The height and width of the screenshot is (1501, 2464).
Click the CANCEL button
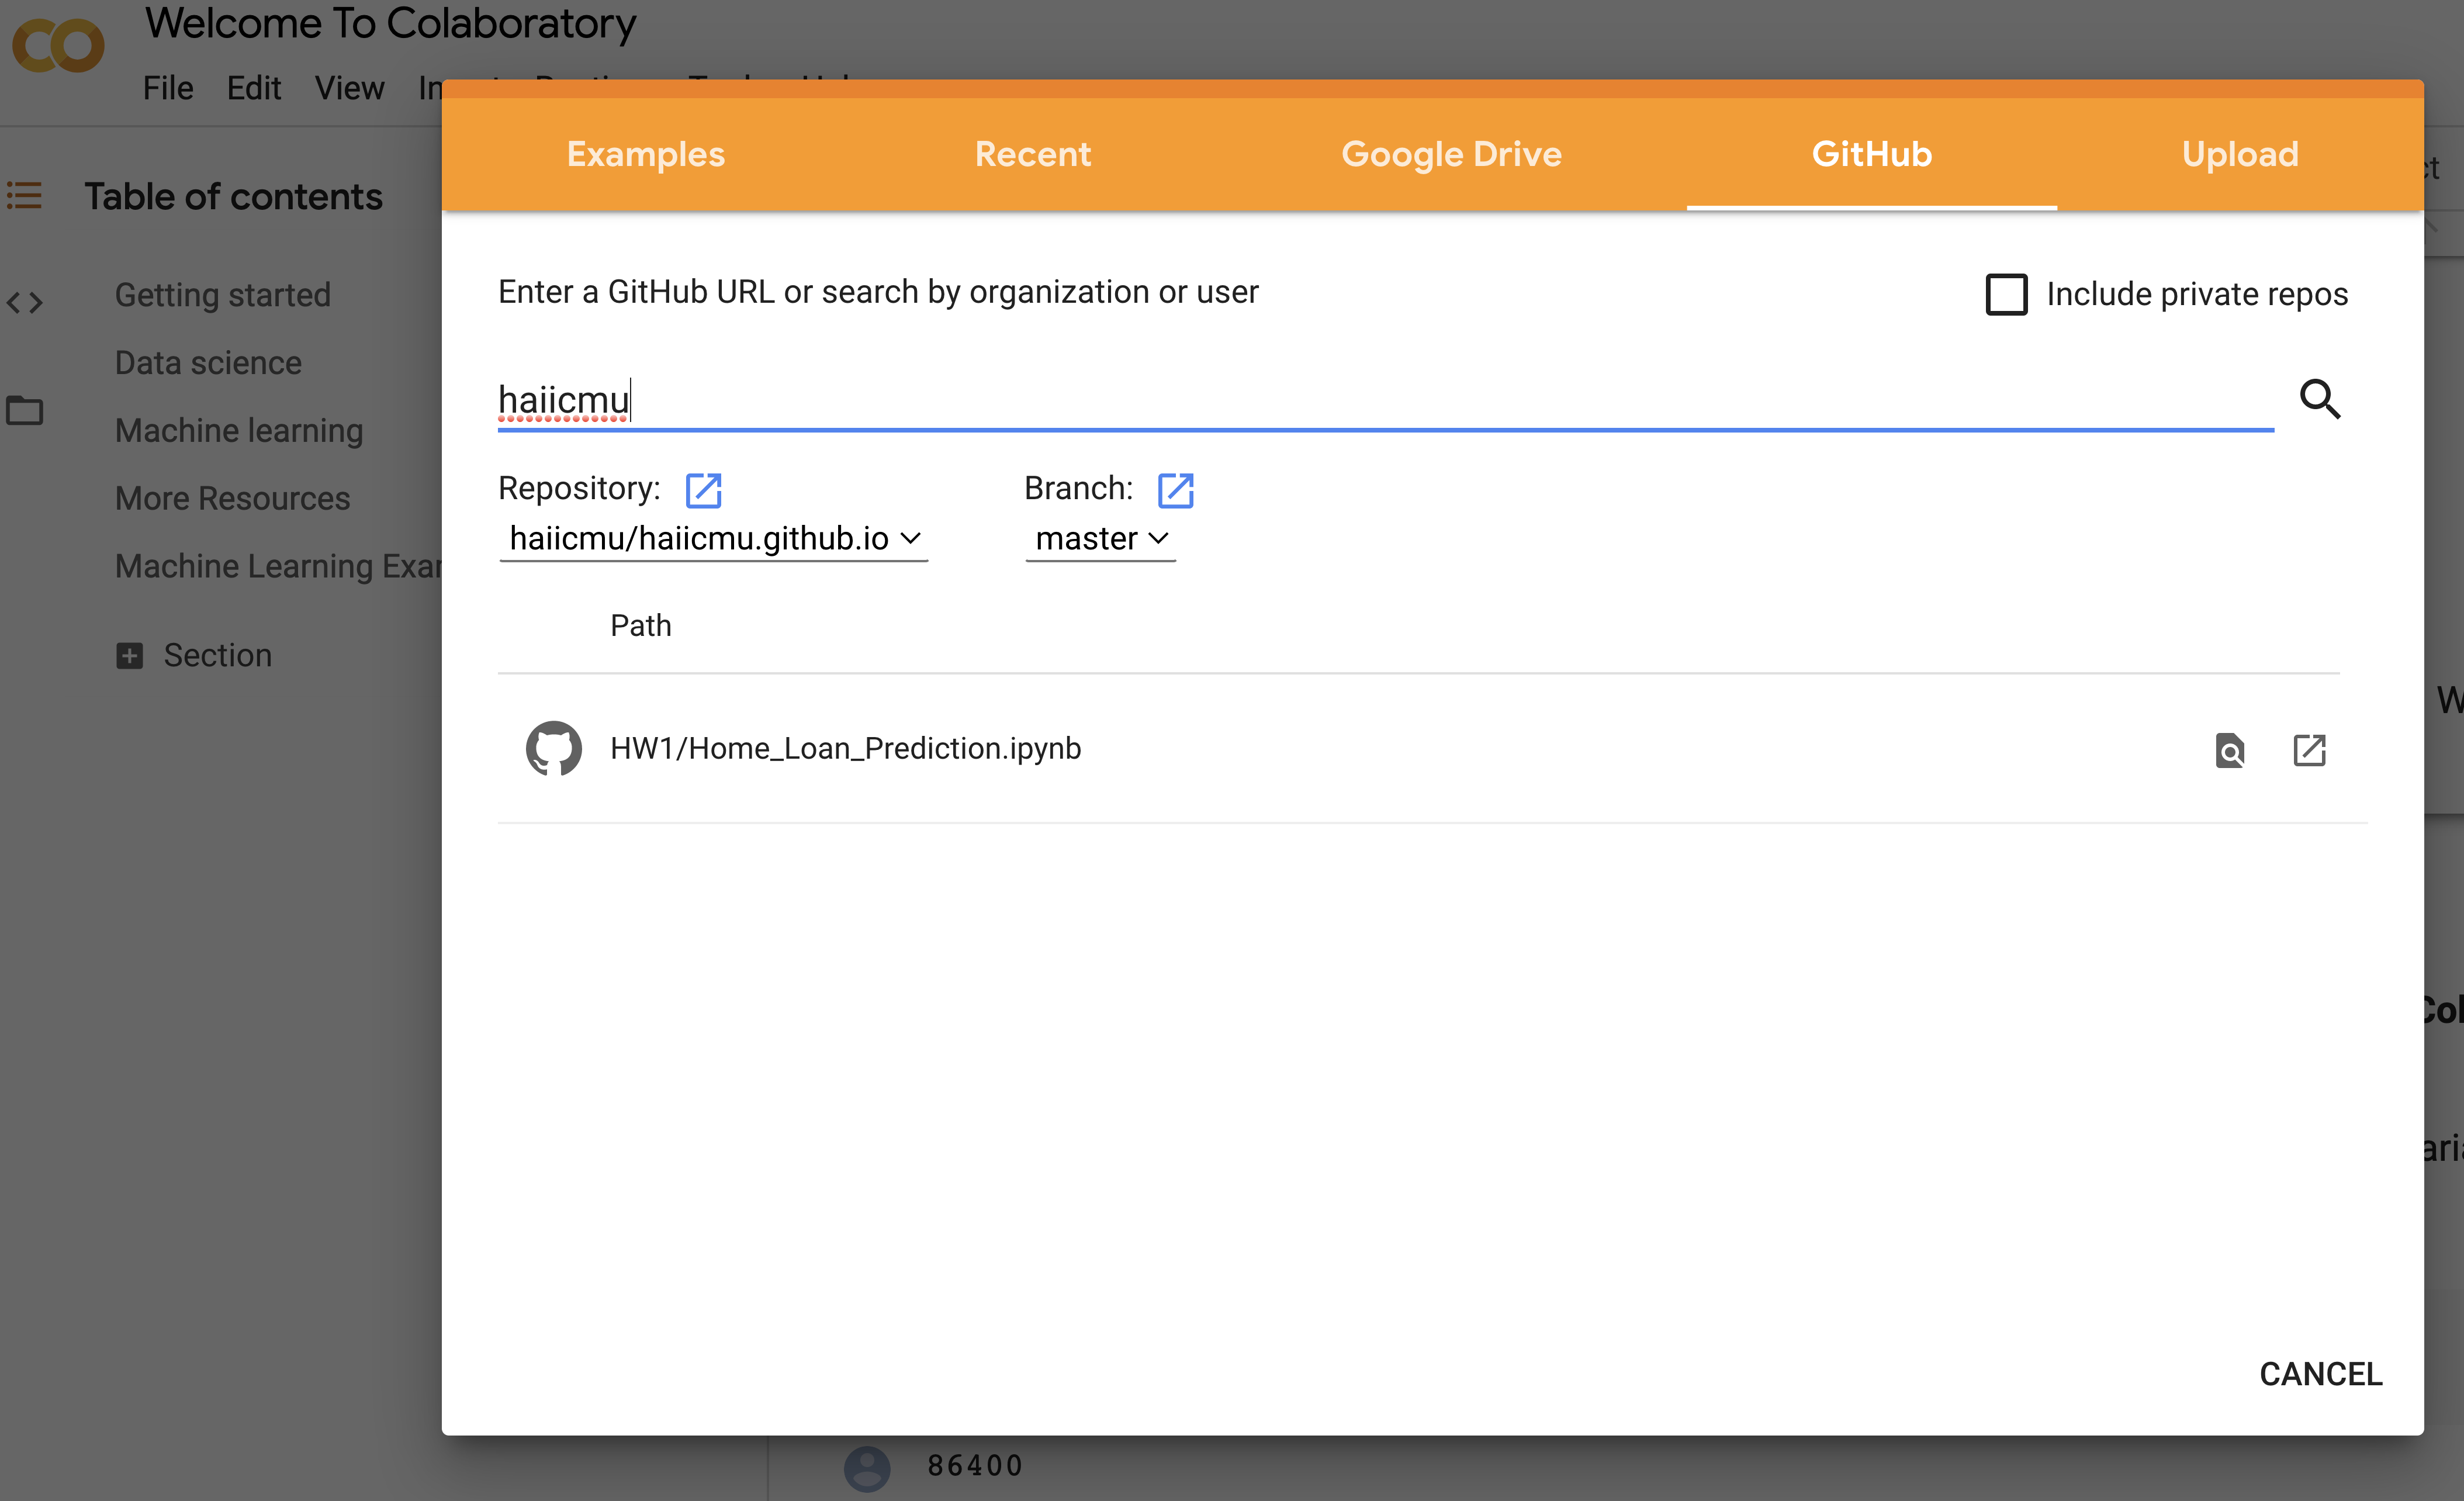[2320, 1374]
